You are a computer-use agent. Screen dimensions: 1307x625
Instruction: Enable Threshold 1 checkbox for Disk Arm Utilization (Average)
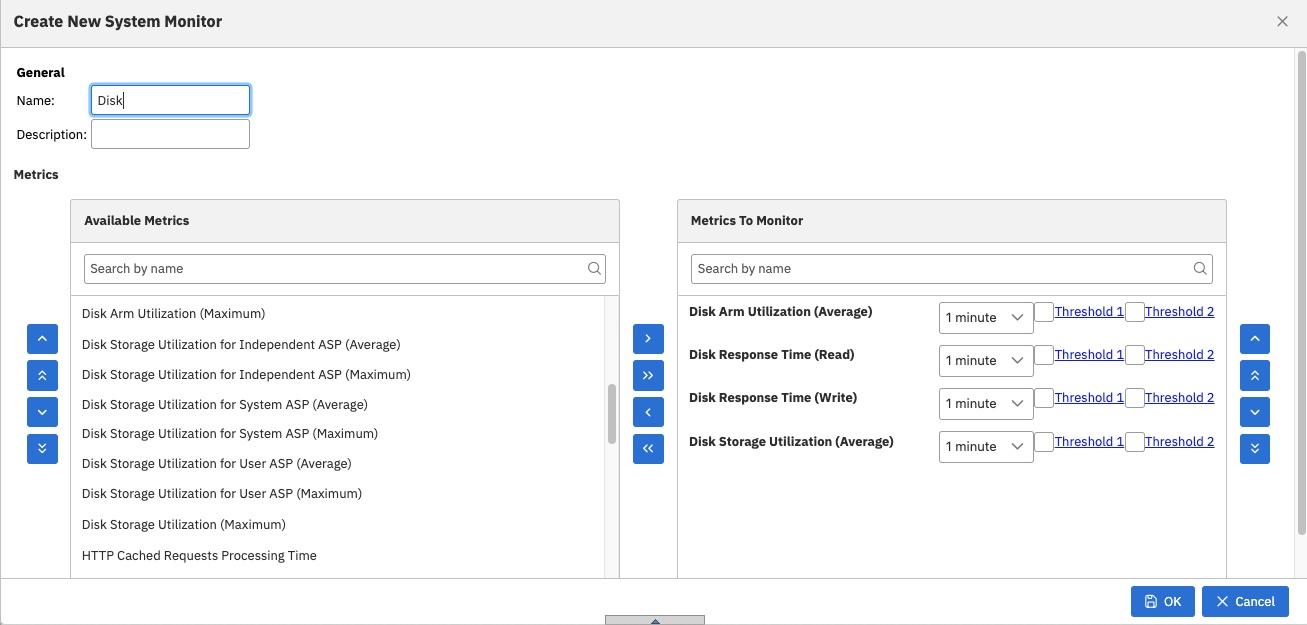click(x=1044, y=312)
